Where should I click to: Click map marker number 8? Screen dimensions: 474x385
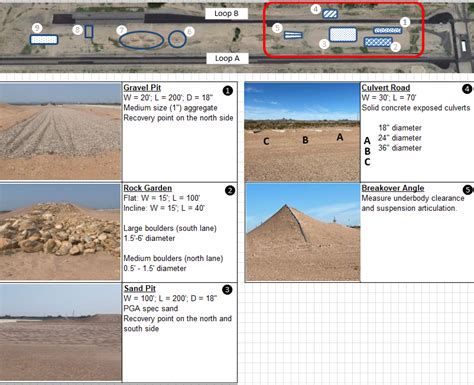(x=77, y=30)
